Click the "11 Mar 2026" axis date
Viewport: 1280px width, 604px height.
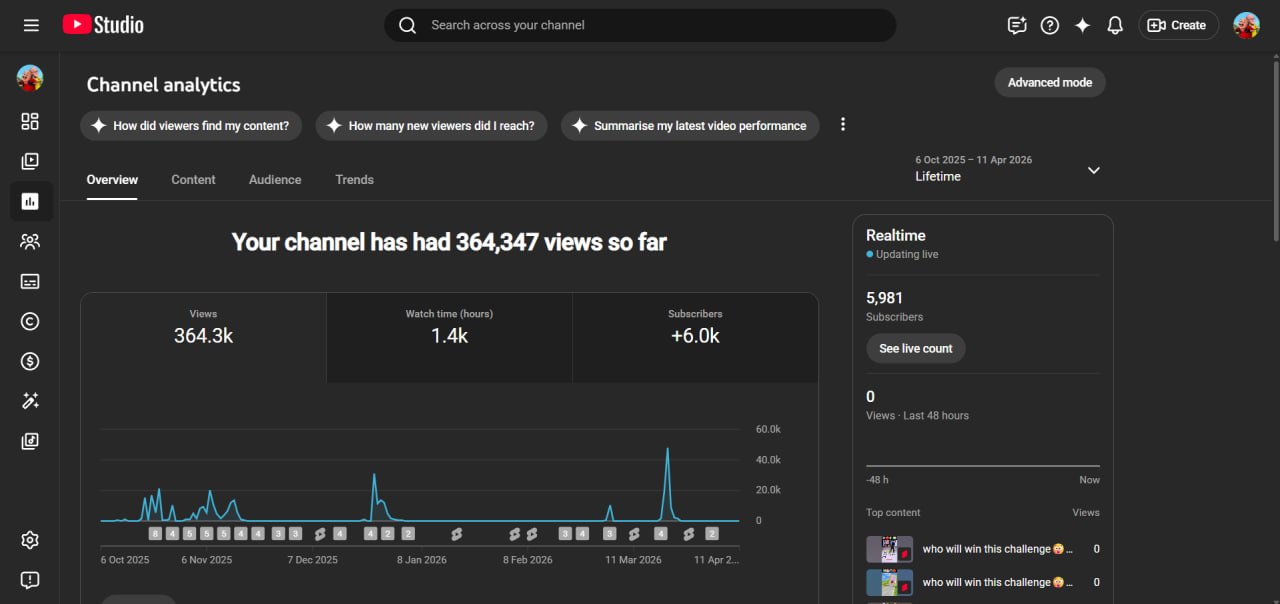coord(634,560)
